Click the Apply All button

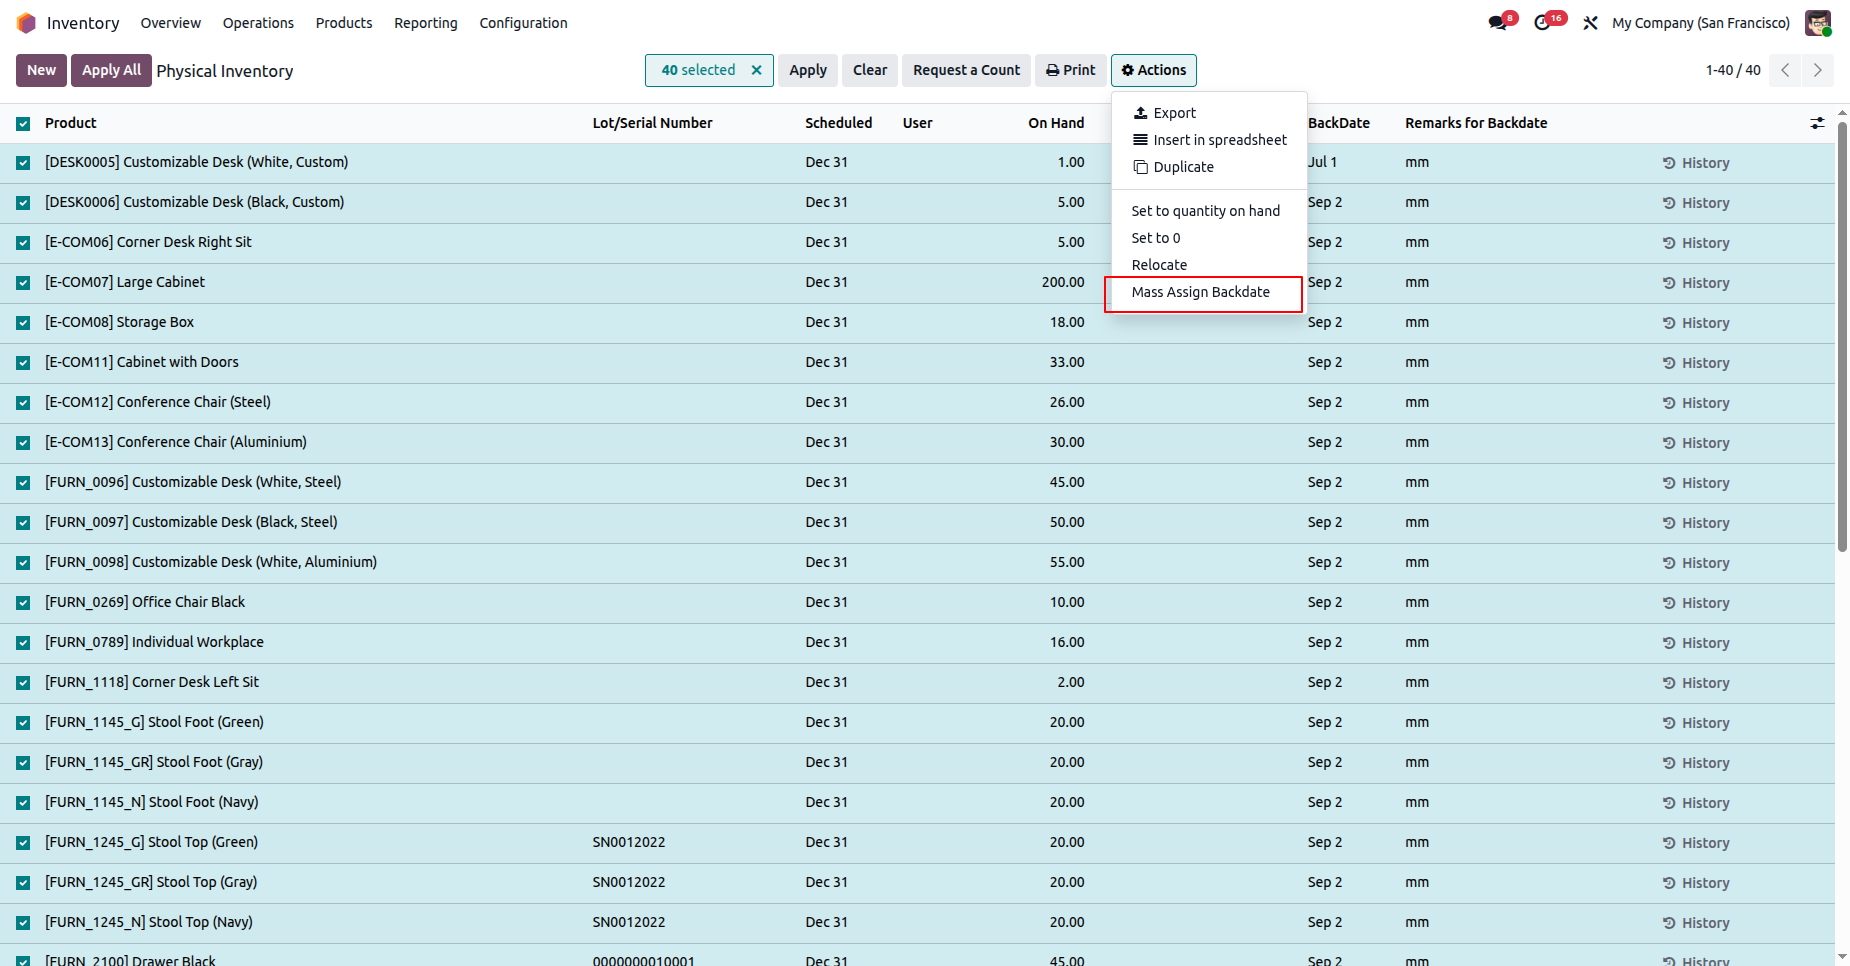coord(111,70)
